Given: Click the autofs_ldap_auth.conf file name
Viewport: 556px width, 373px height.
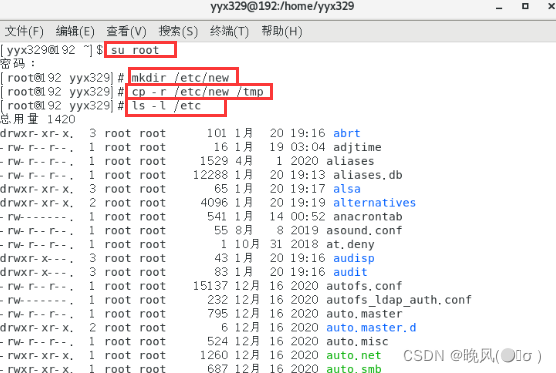Looking at the screenshot, I should [x=399, y=300].
